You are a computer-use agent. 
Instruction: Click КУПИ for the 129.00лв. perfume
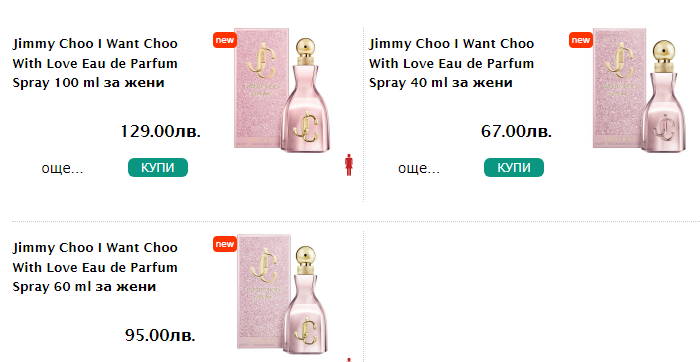point(158,168)
